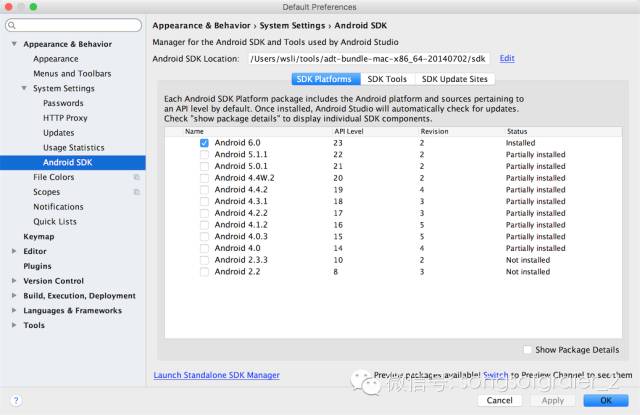
Task: Open help with the question mark icon
Action: 16,400
